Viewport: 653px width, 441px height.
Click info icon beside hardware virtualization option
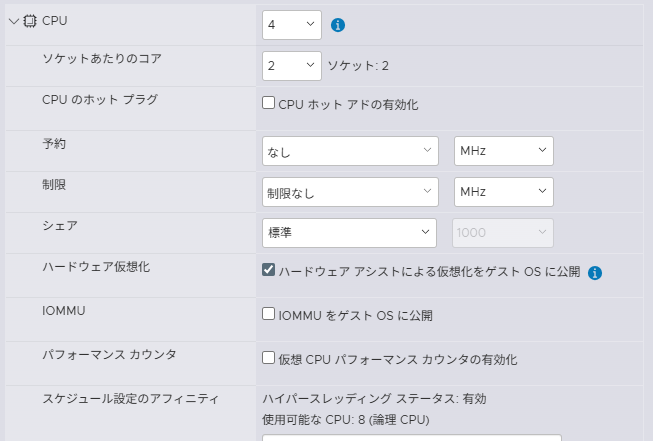[x=595, y=272]
